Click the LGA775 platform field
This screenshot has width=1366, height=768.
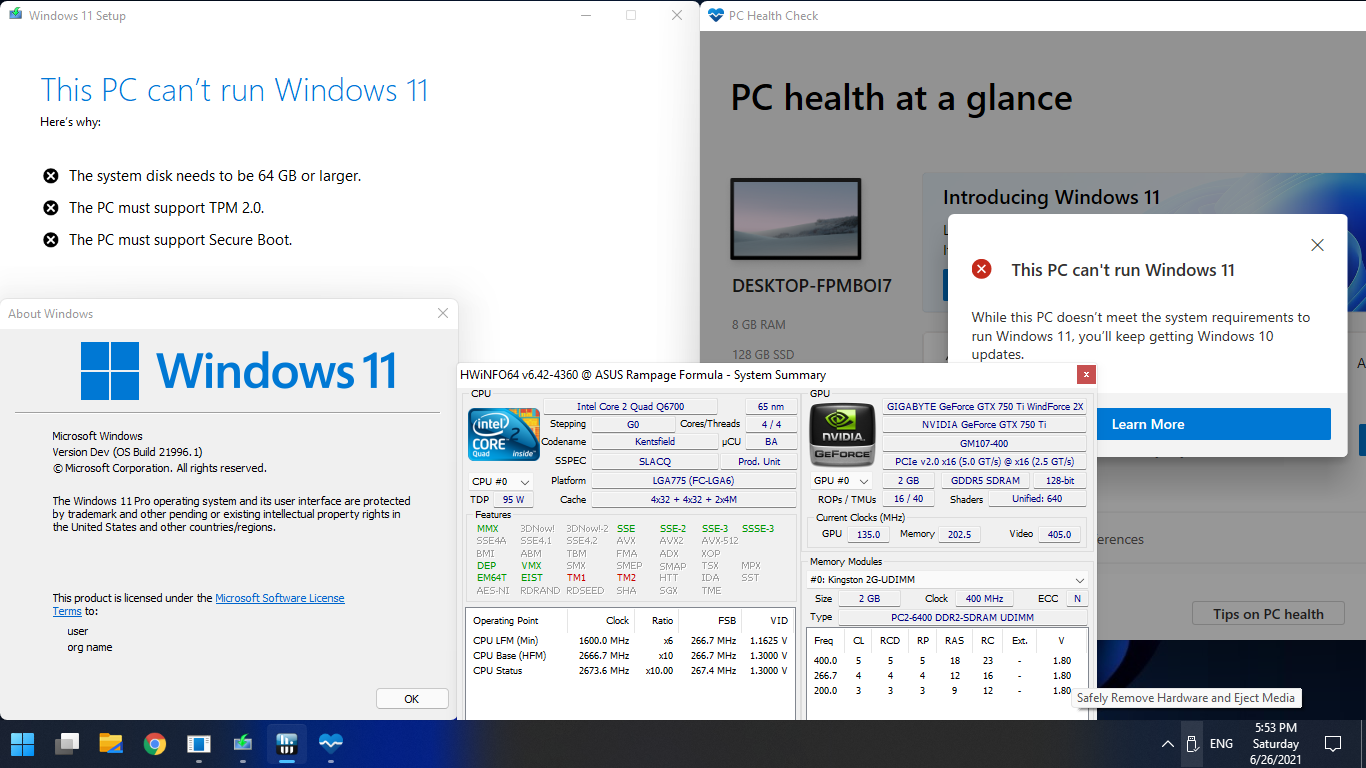(x=692, y=481)
